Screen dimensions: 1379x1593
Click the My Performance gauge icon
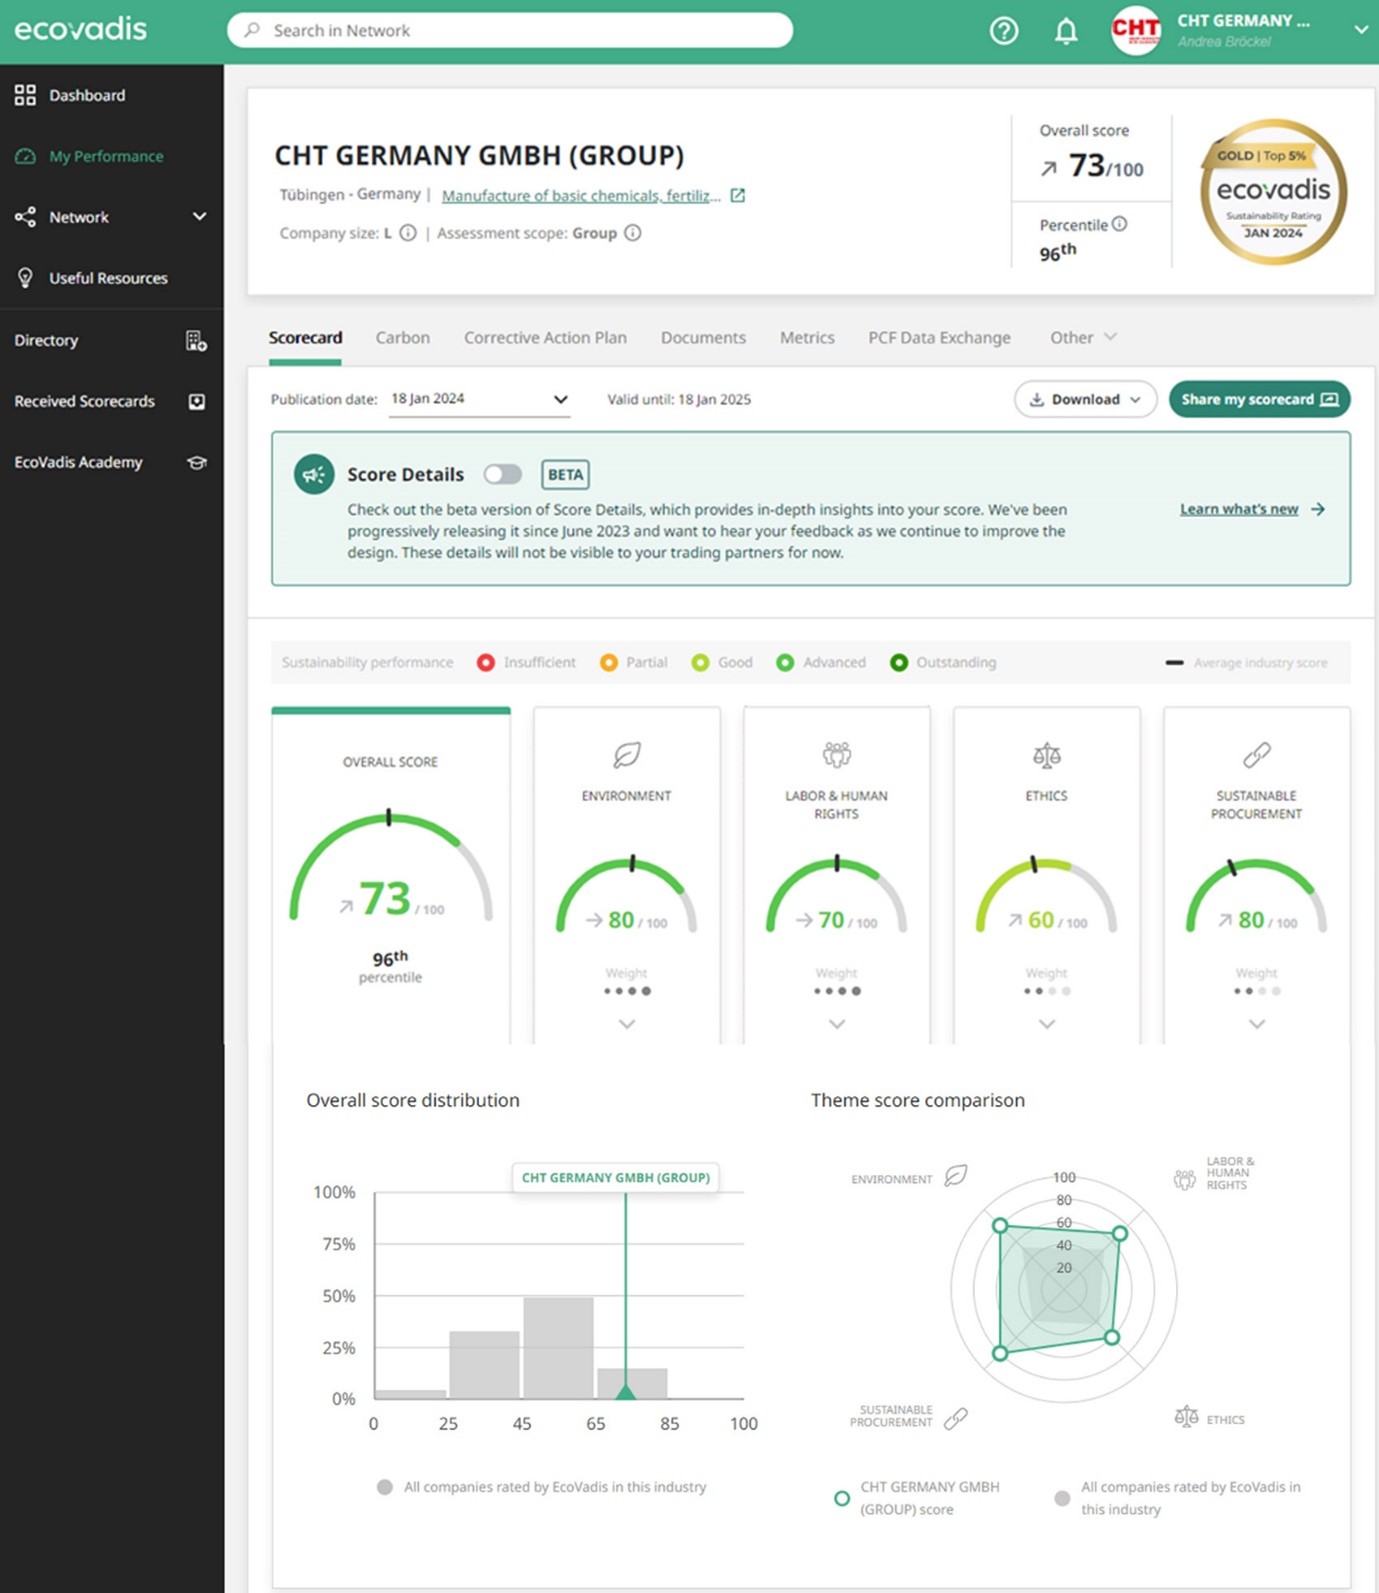pos(25,156)
